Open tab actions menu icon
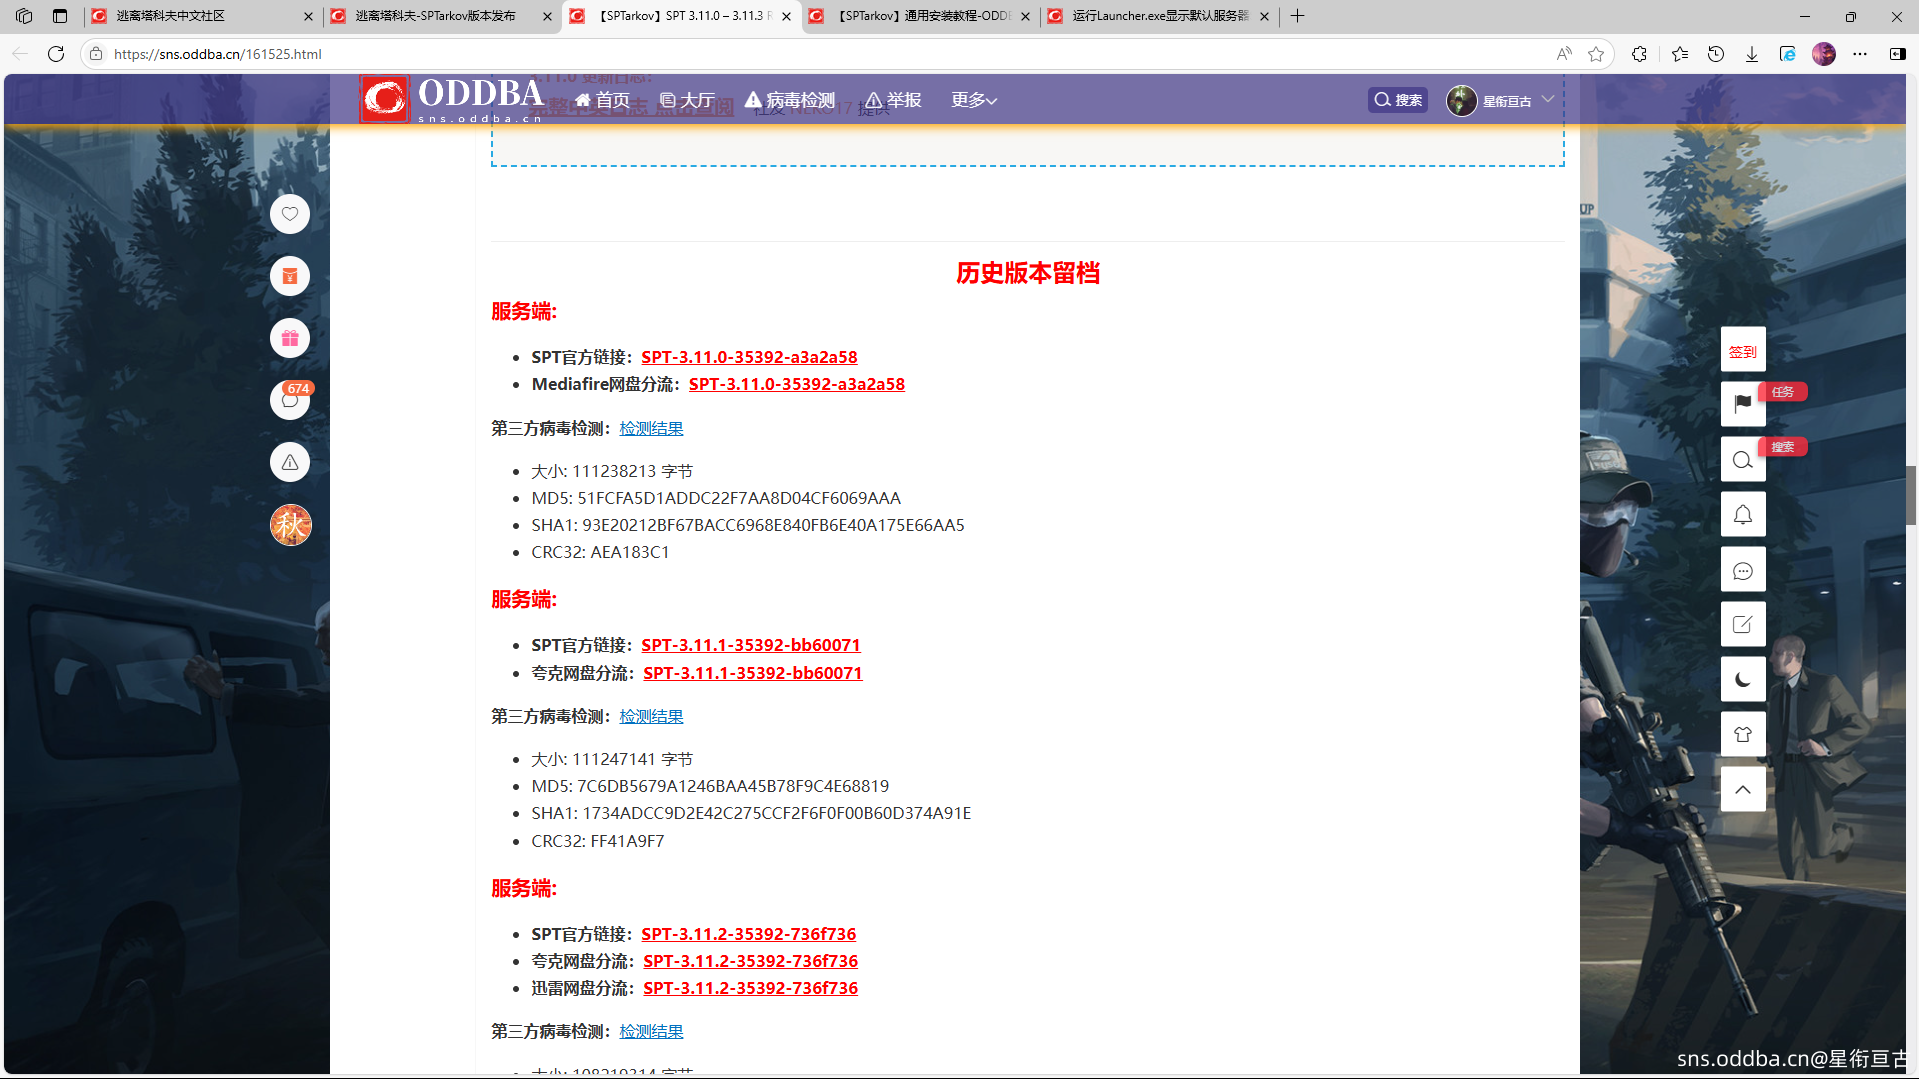Screen dimensions: 1919x1079 coord(60,16)
